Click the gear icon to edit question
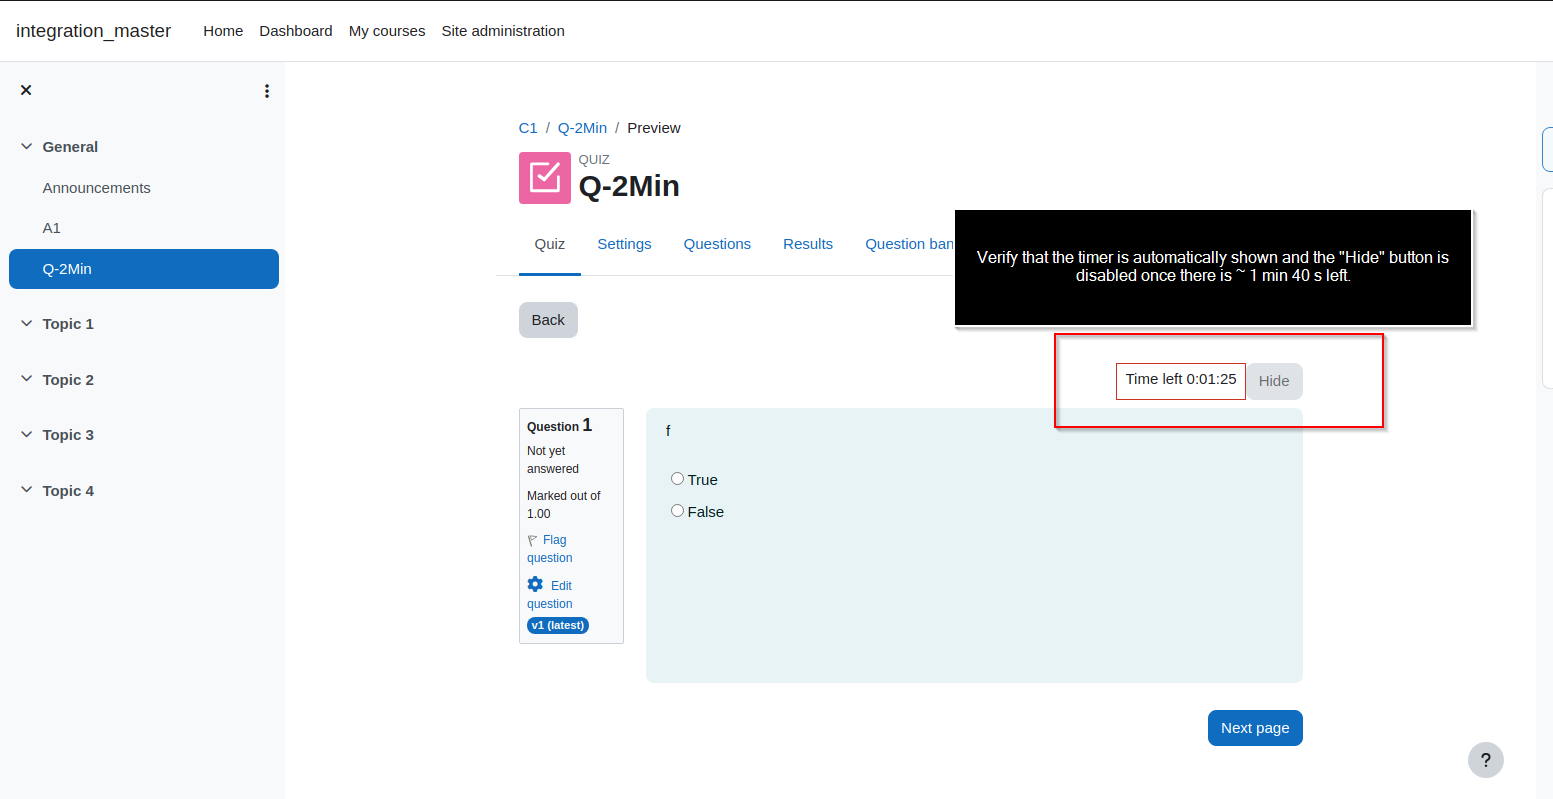 tap(535, 585)
